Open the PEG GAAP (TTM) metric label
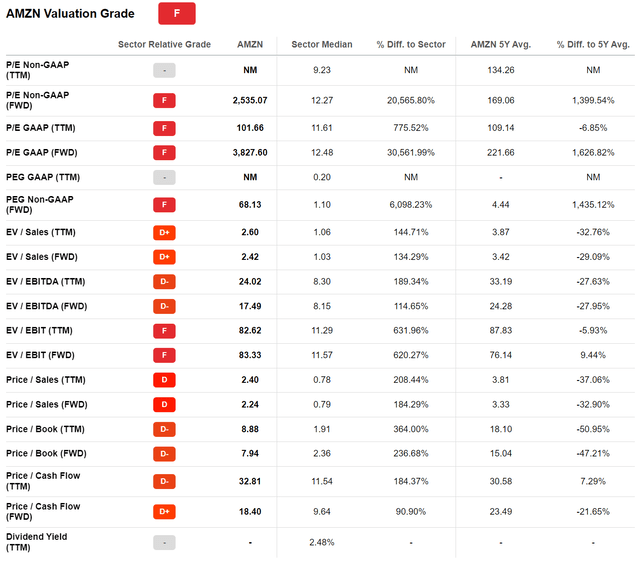This screenshot has width=640, height=564. tap(43, 178)
